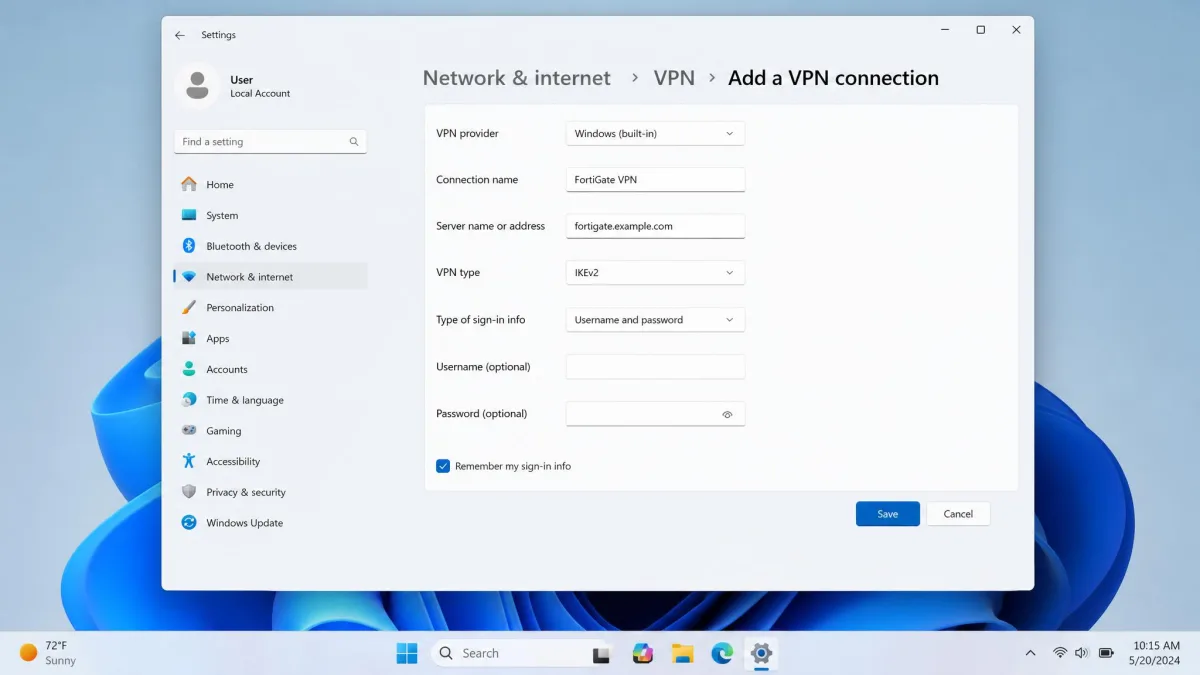Reveal password with the eye icon
This screenshot has height=675, width=1200.
[728, 414]
